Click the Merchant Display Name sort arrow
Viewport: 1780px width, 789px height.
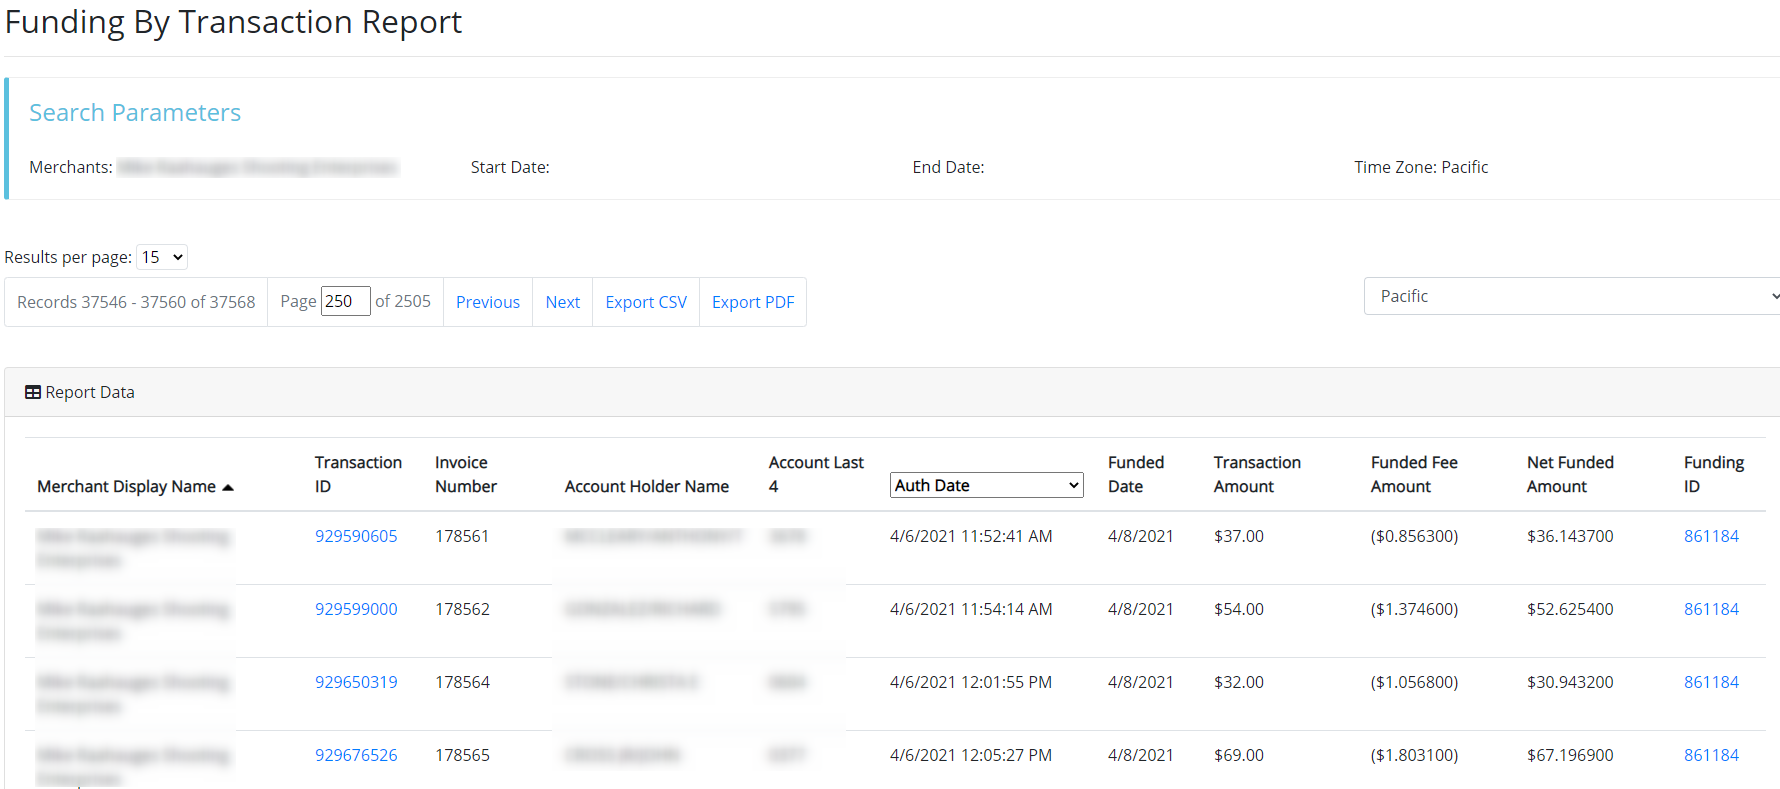tap(228, 487)
